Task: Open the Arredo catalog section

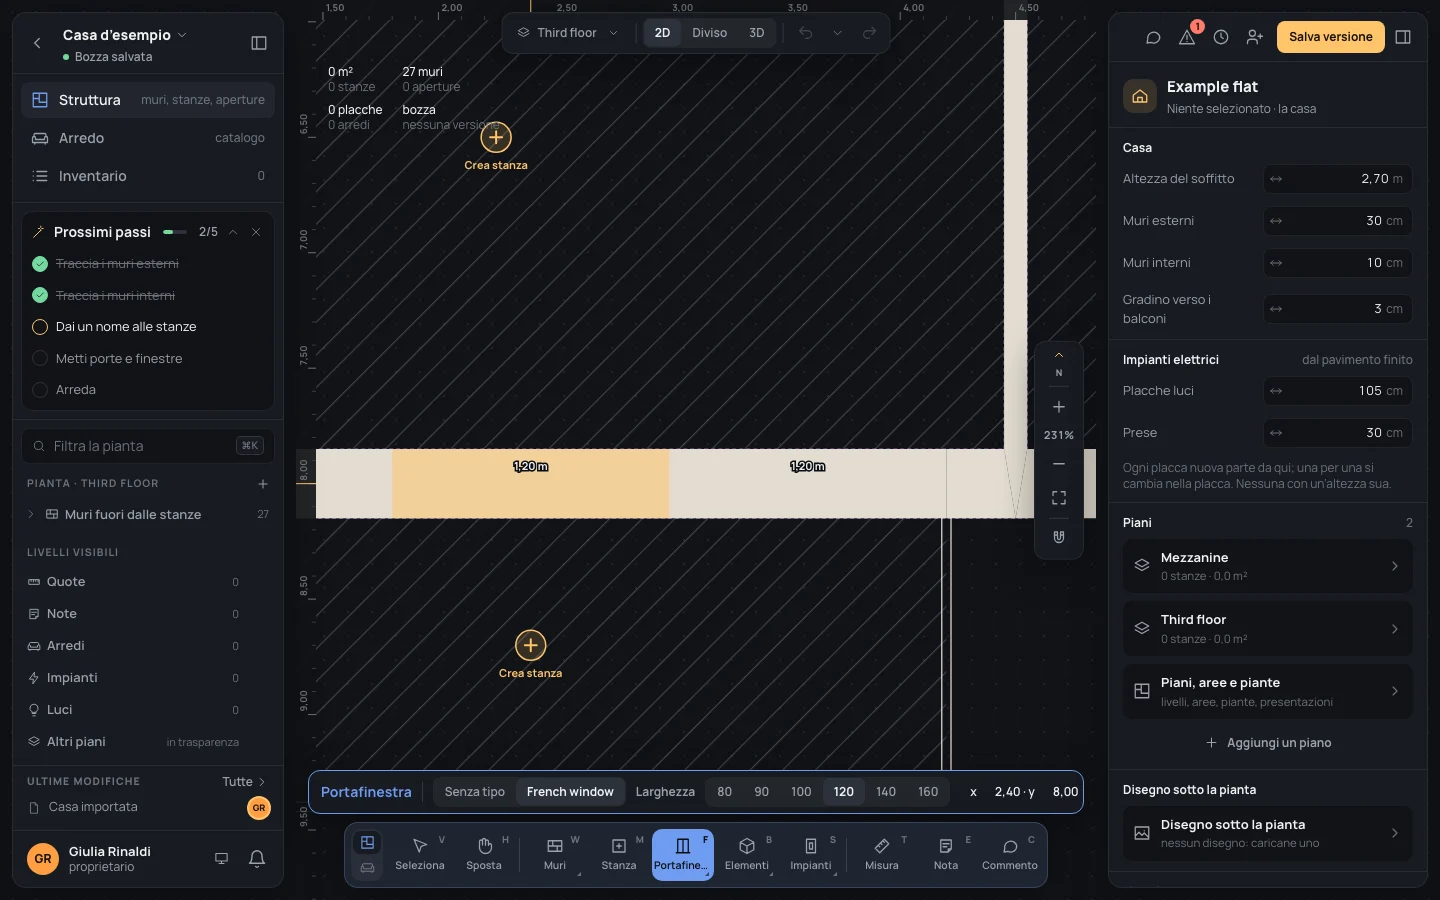Action: 148,138
